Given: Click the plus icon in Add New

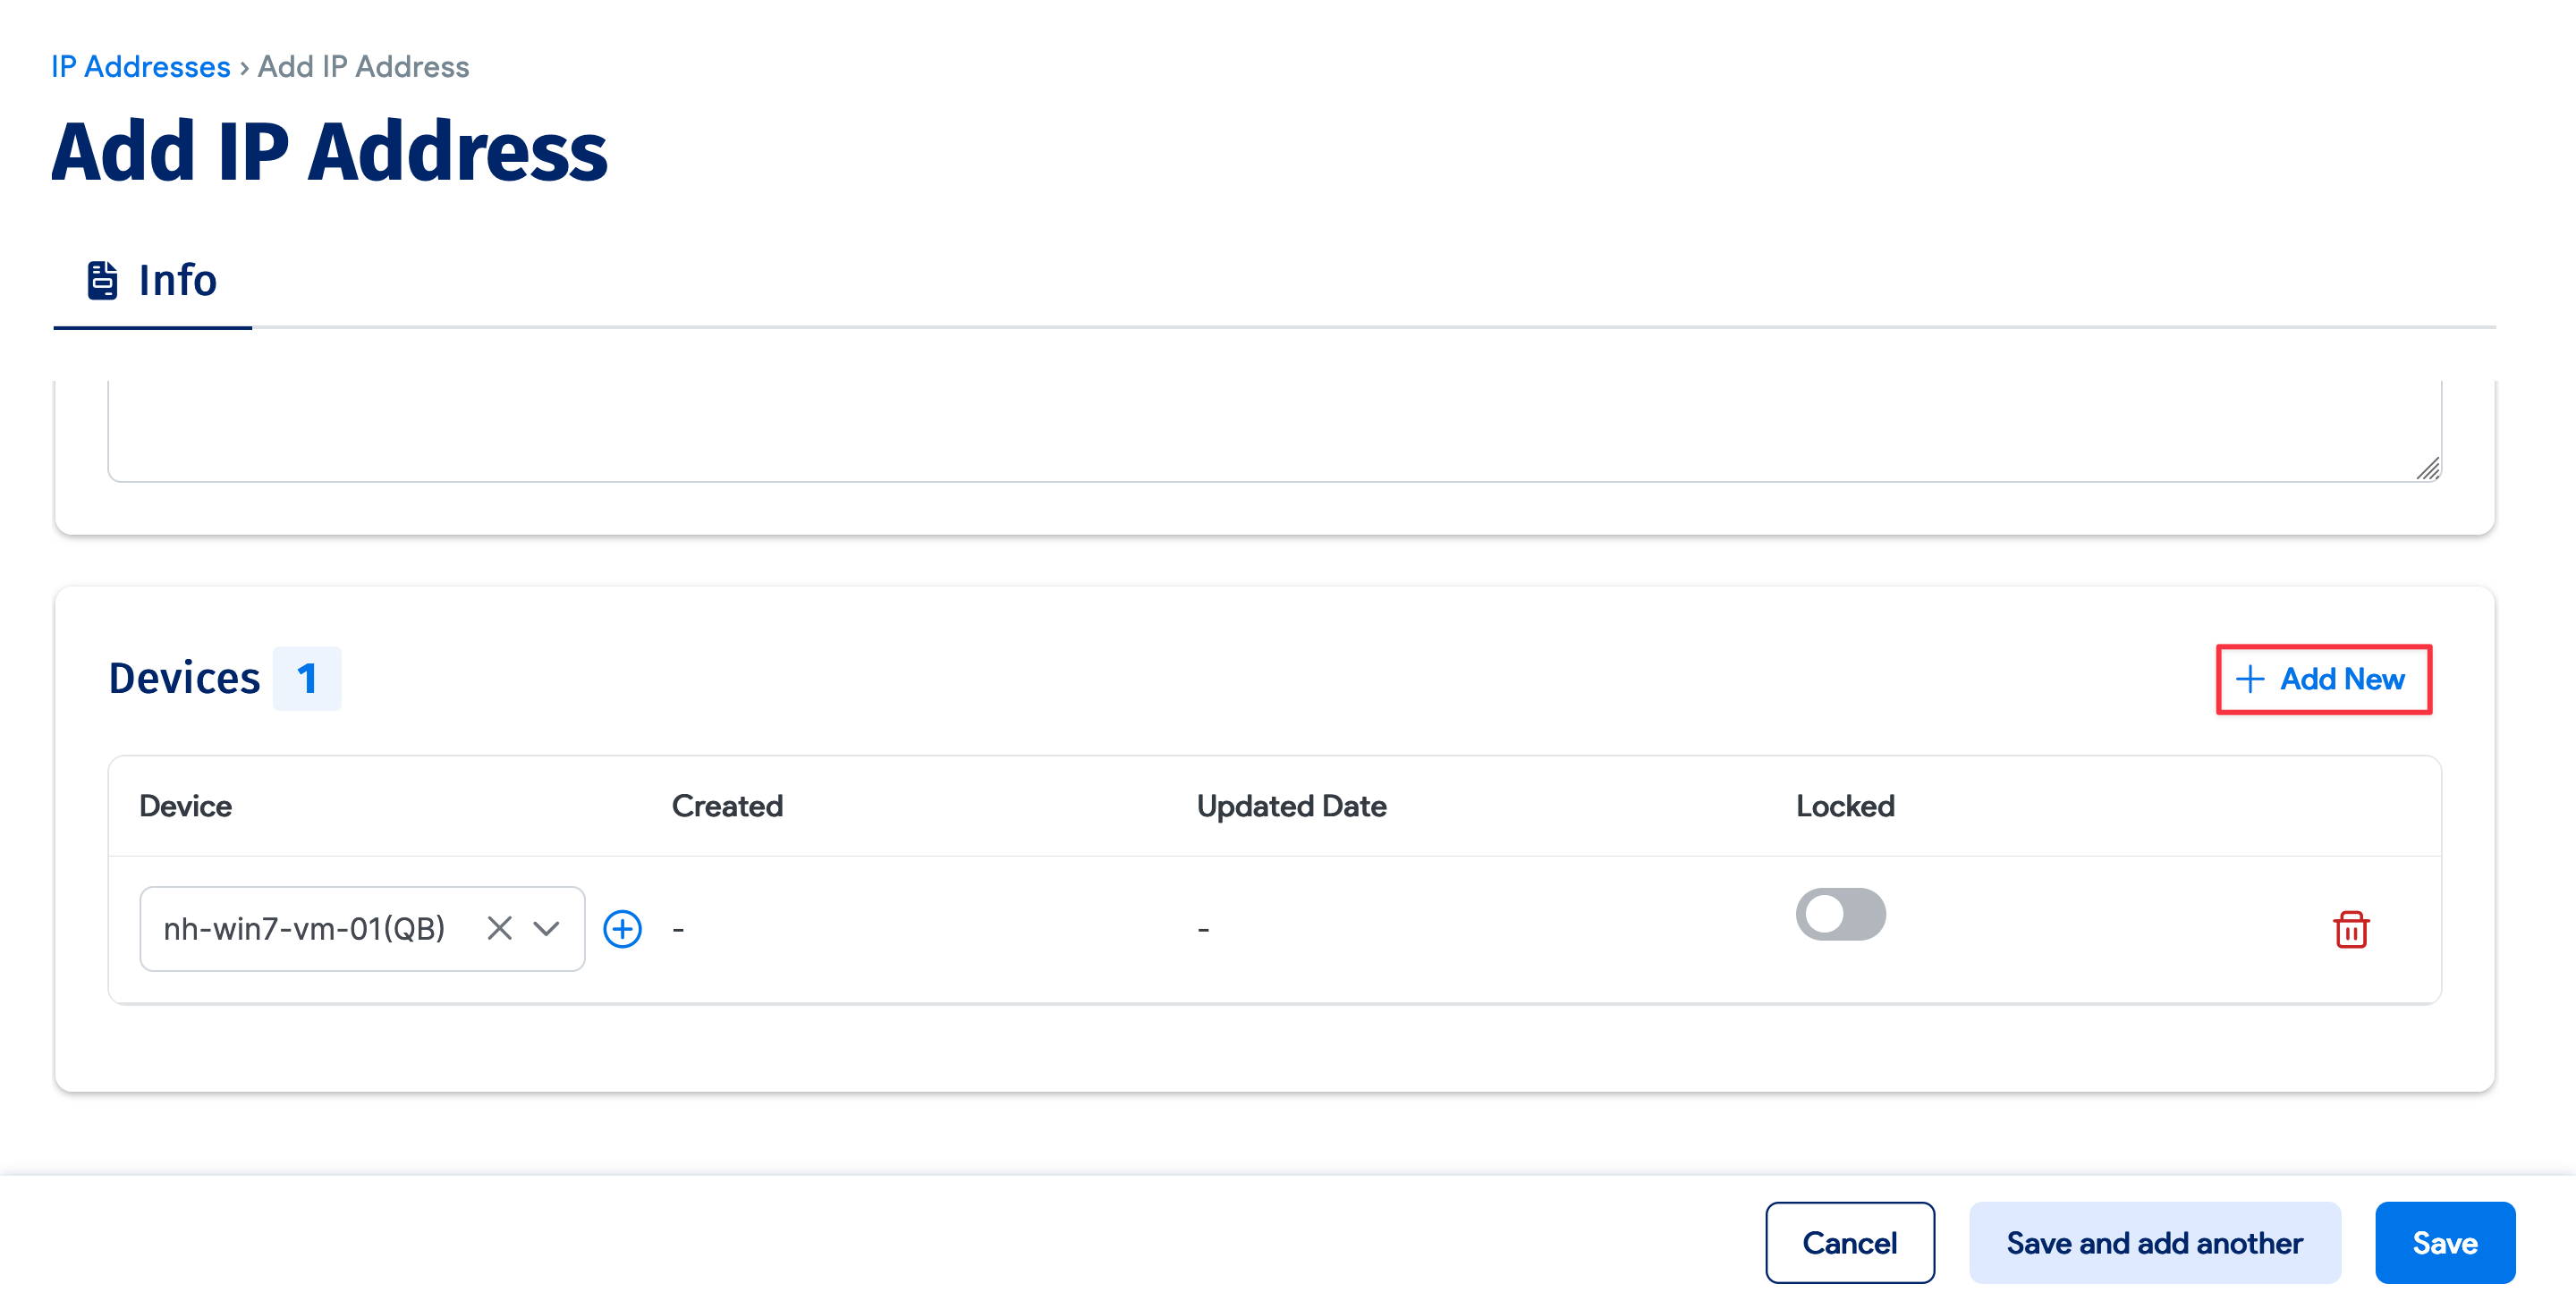Looking at the screenshot, I should tap(2250, 679).
